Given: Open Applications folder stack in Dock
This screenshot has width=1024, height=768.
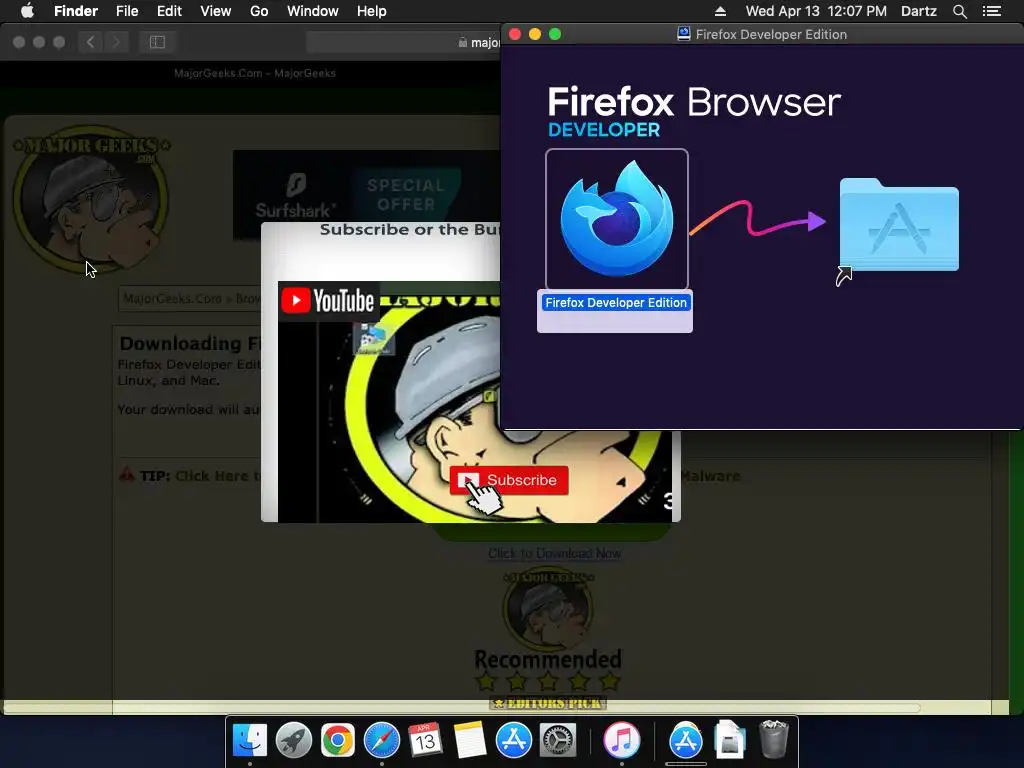Looking at the screenshot, I should click(x=686, y=740).
